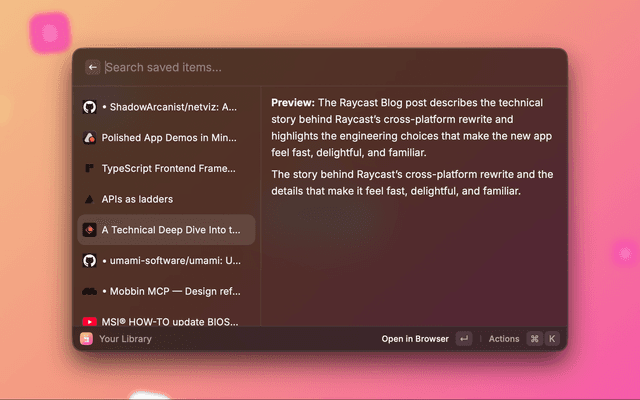This screenshot has height=400, width=640.
Task: Click the K key icon
Action: 552,339
